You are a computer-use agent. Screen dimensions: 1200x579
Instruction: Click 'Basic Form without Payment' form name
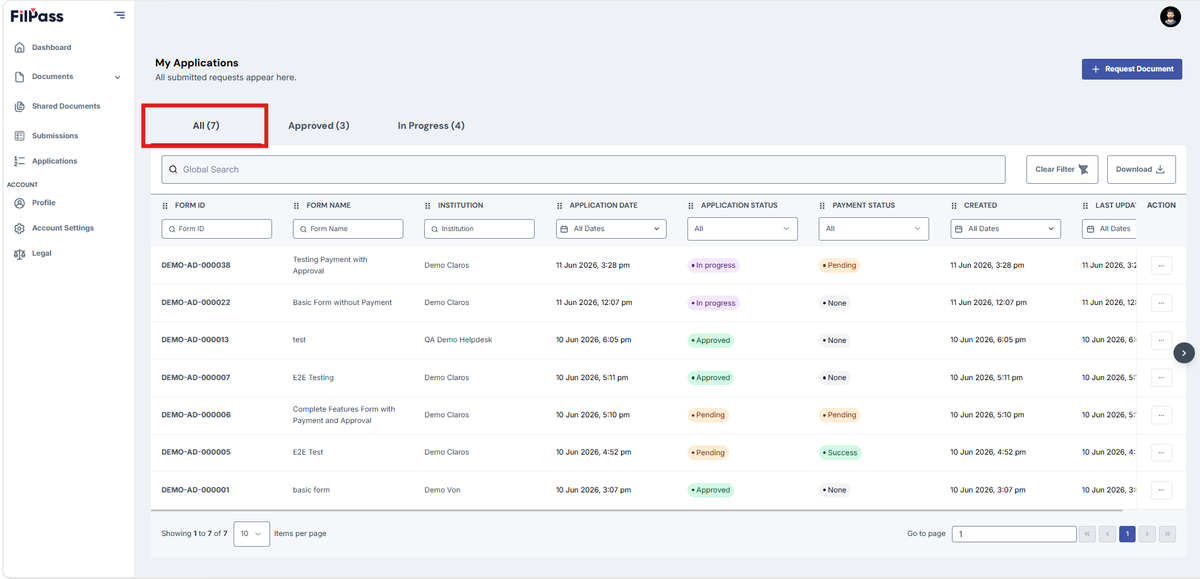[x=342, y=302]
